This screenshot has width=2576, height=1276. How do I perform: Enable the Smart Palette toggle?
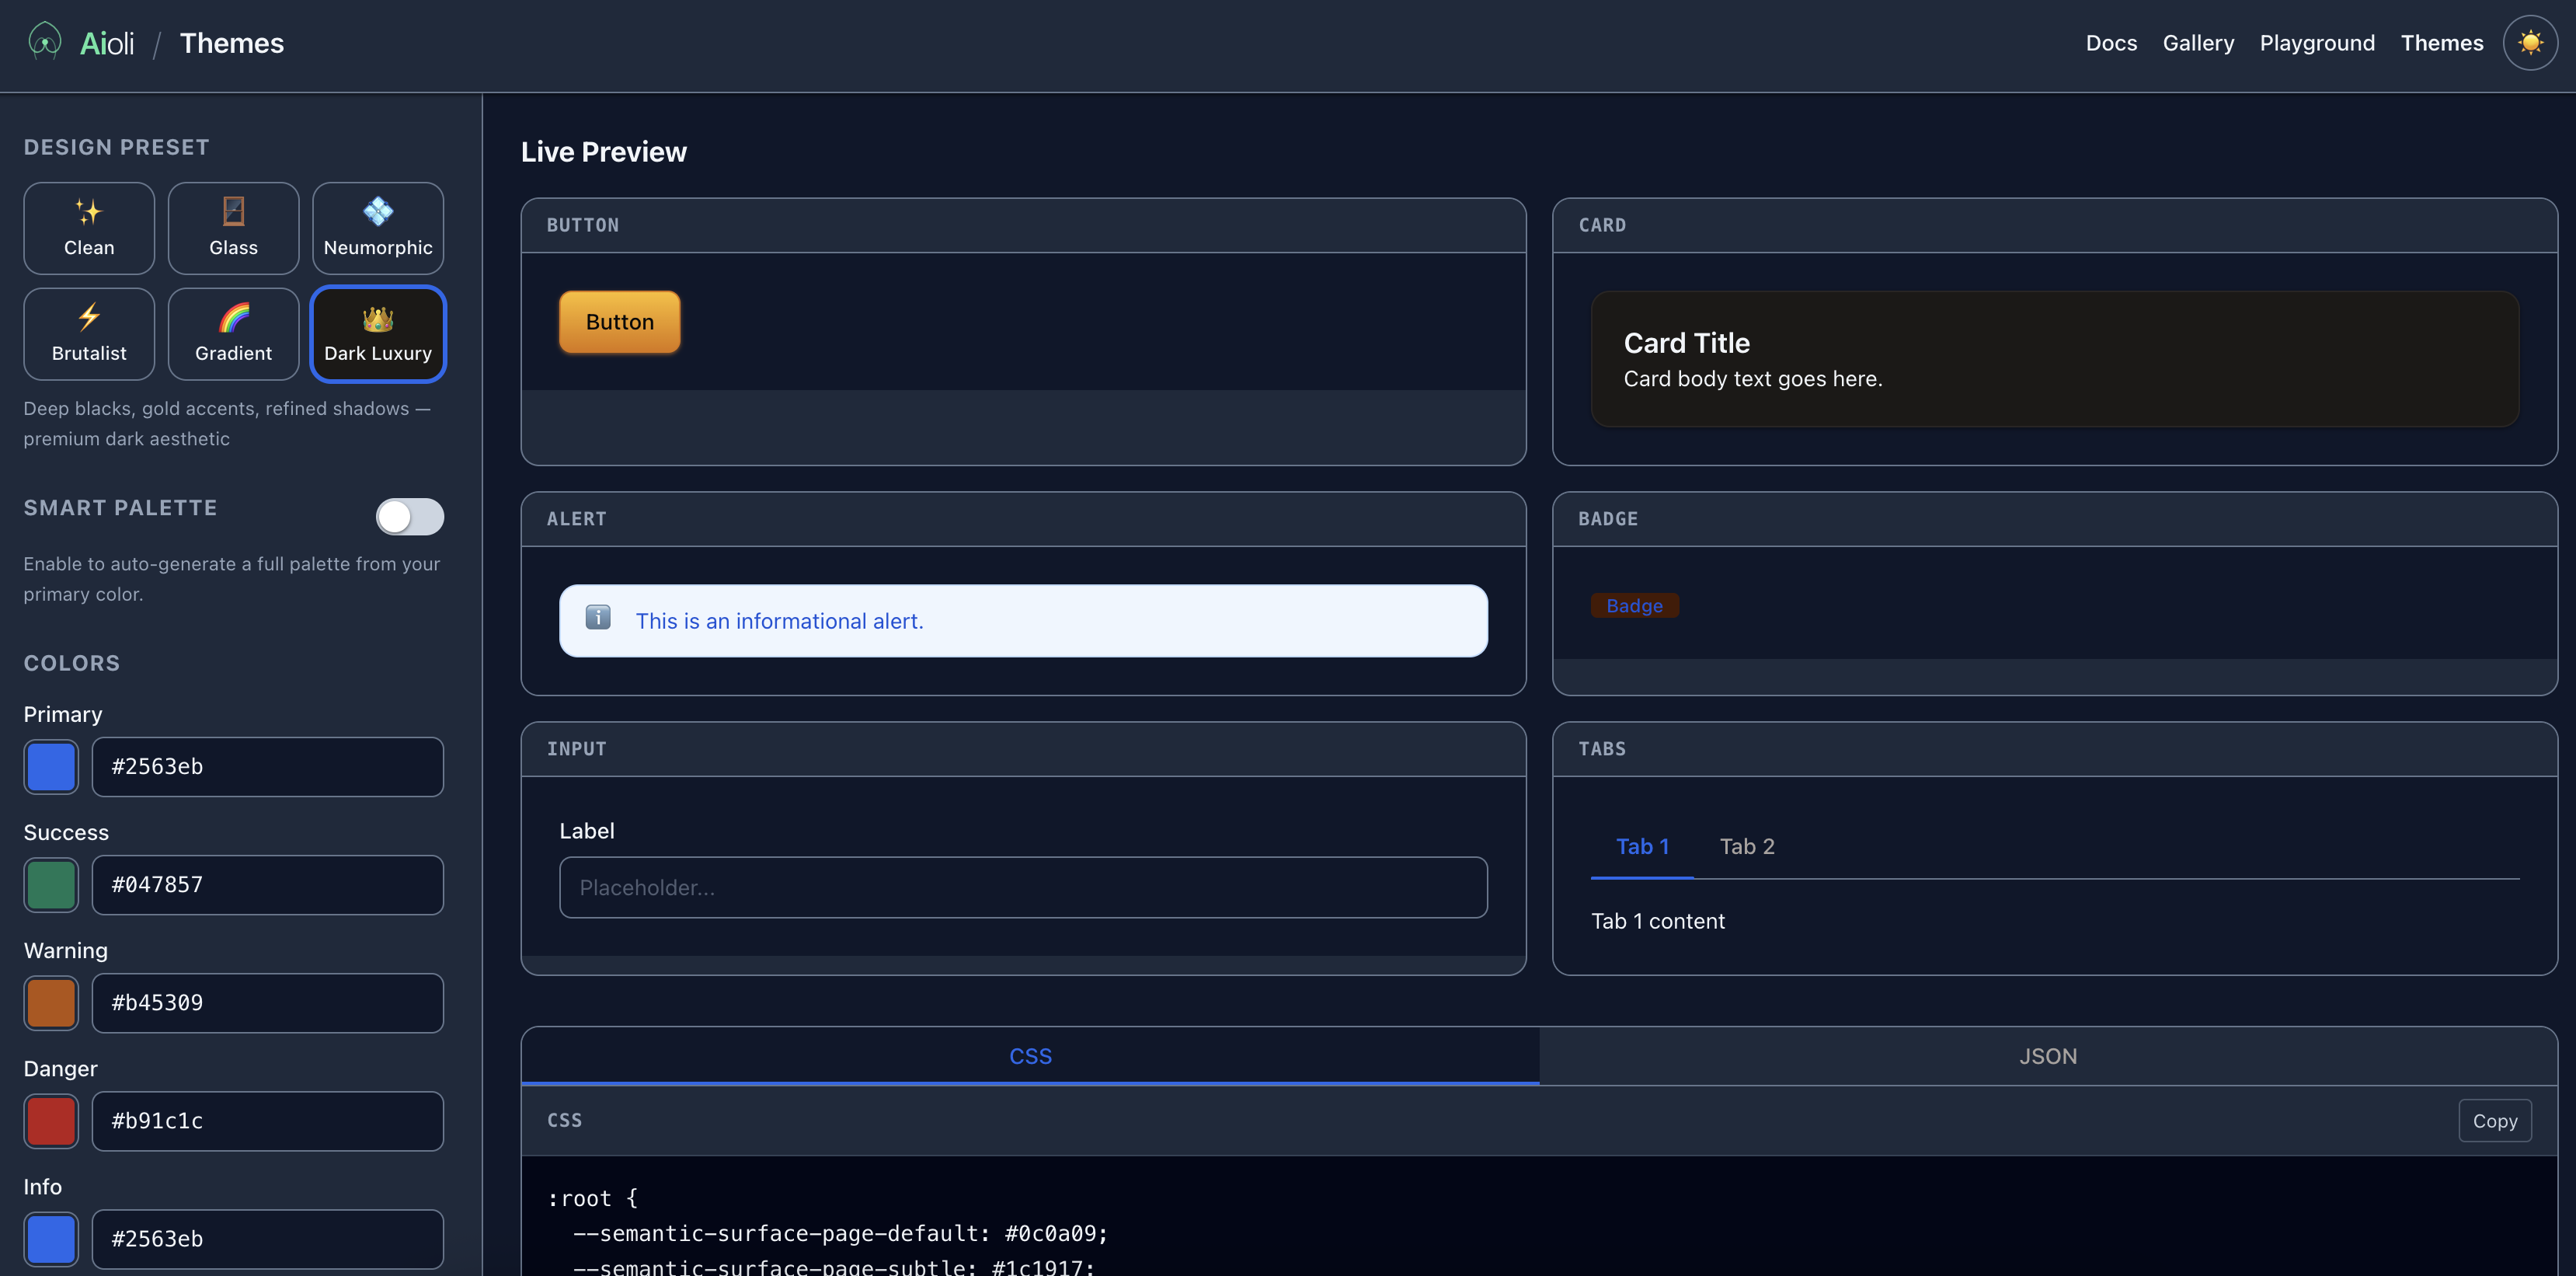click(x=410, y=517)
